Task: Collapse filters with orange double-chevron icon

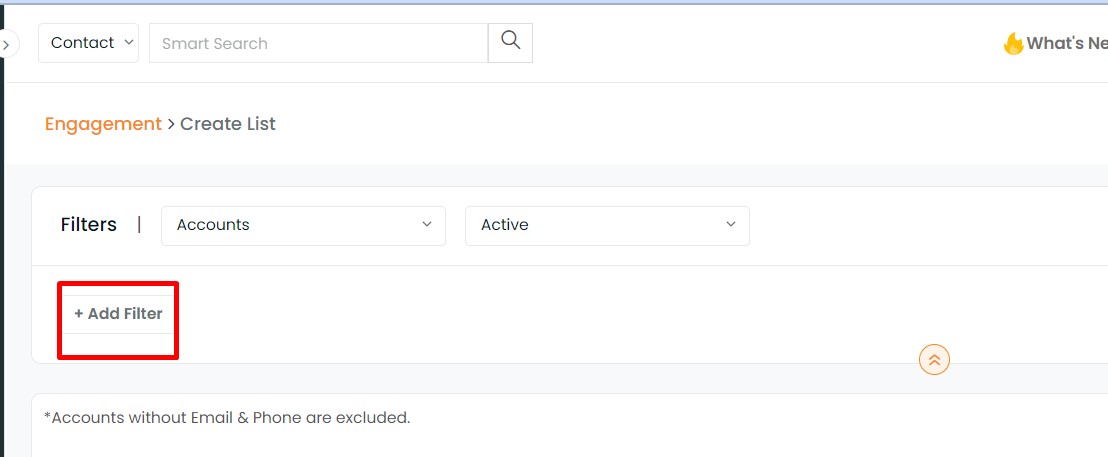Action: 934,360
